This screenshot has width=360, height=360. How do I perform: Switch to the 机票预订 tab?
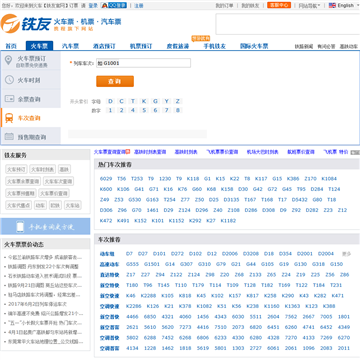(141, 46)
